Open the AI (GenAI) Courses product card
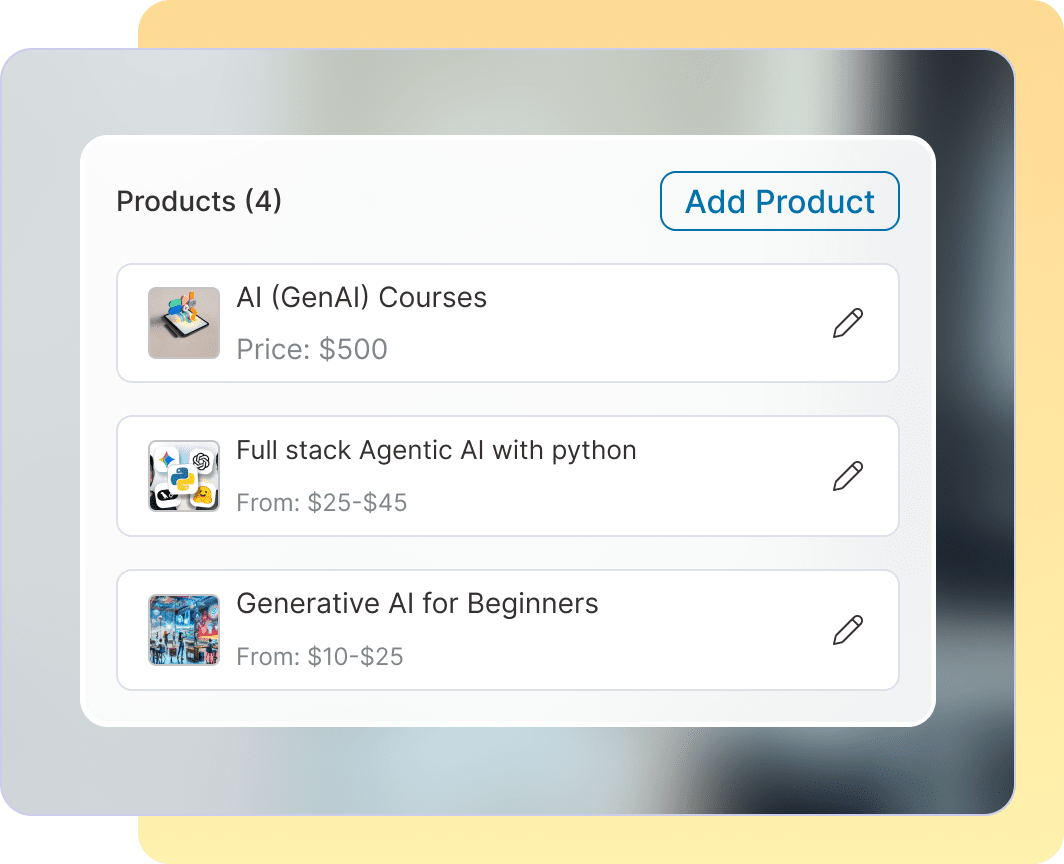 (508, 322)
